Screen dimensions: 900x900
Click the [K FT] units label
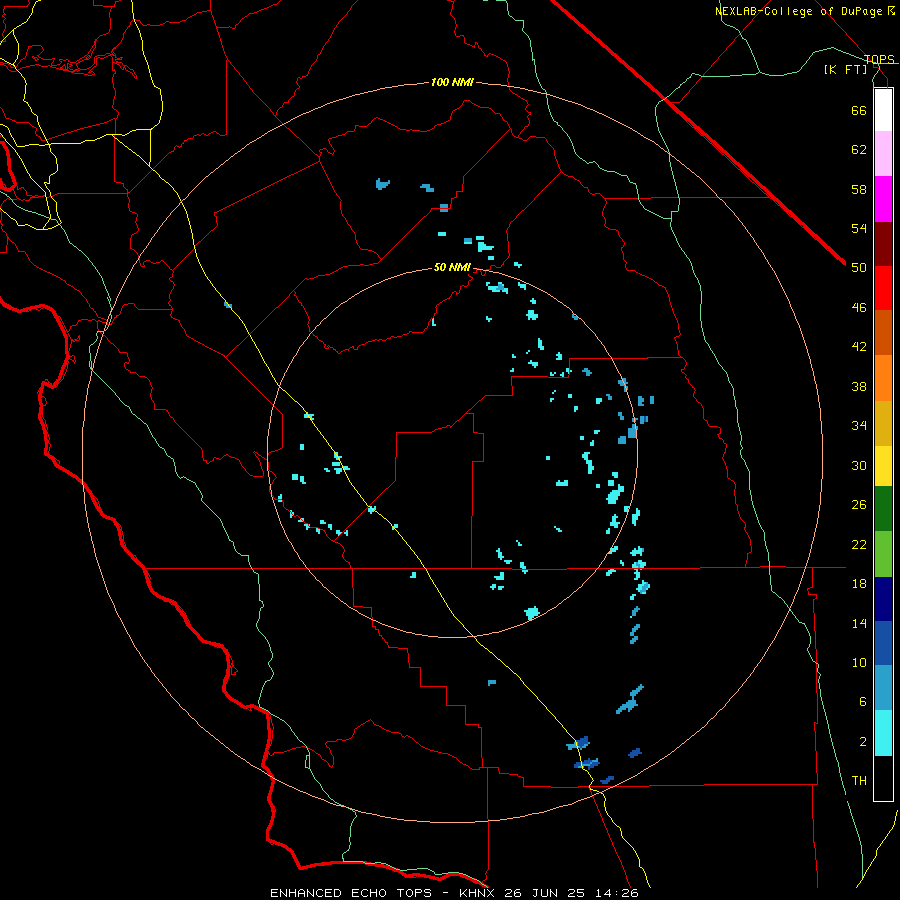pos(846,70)
